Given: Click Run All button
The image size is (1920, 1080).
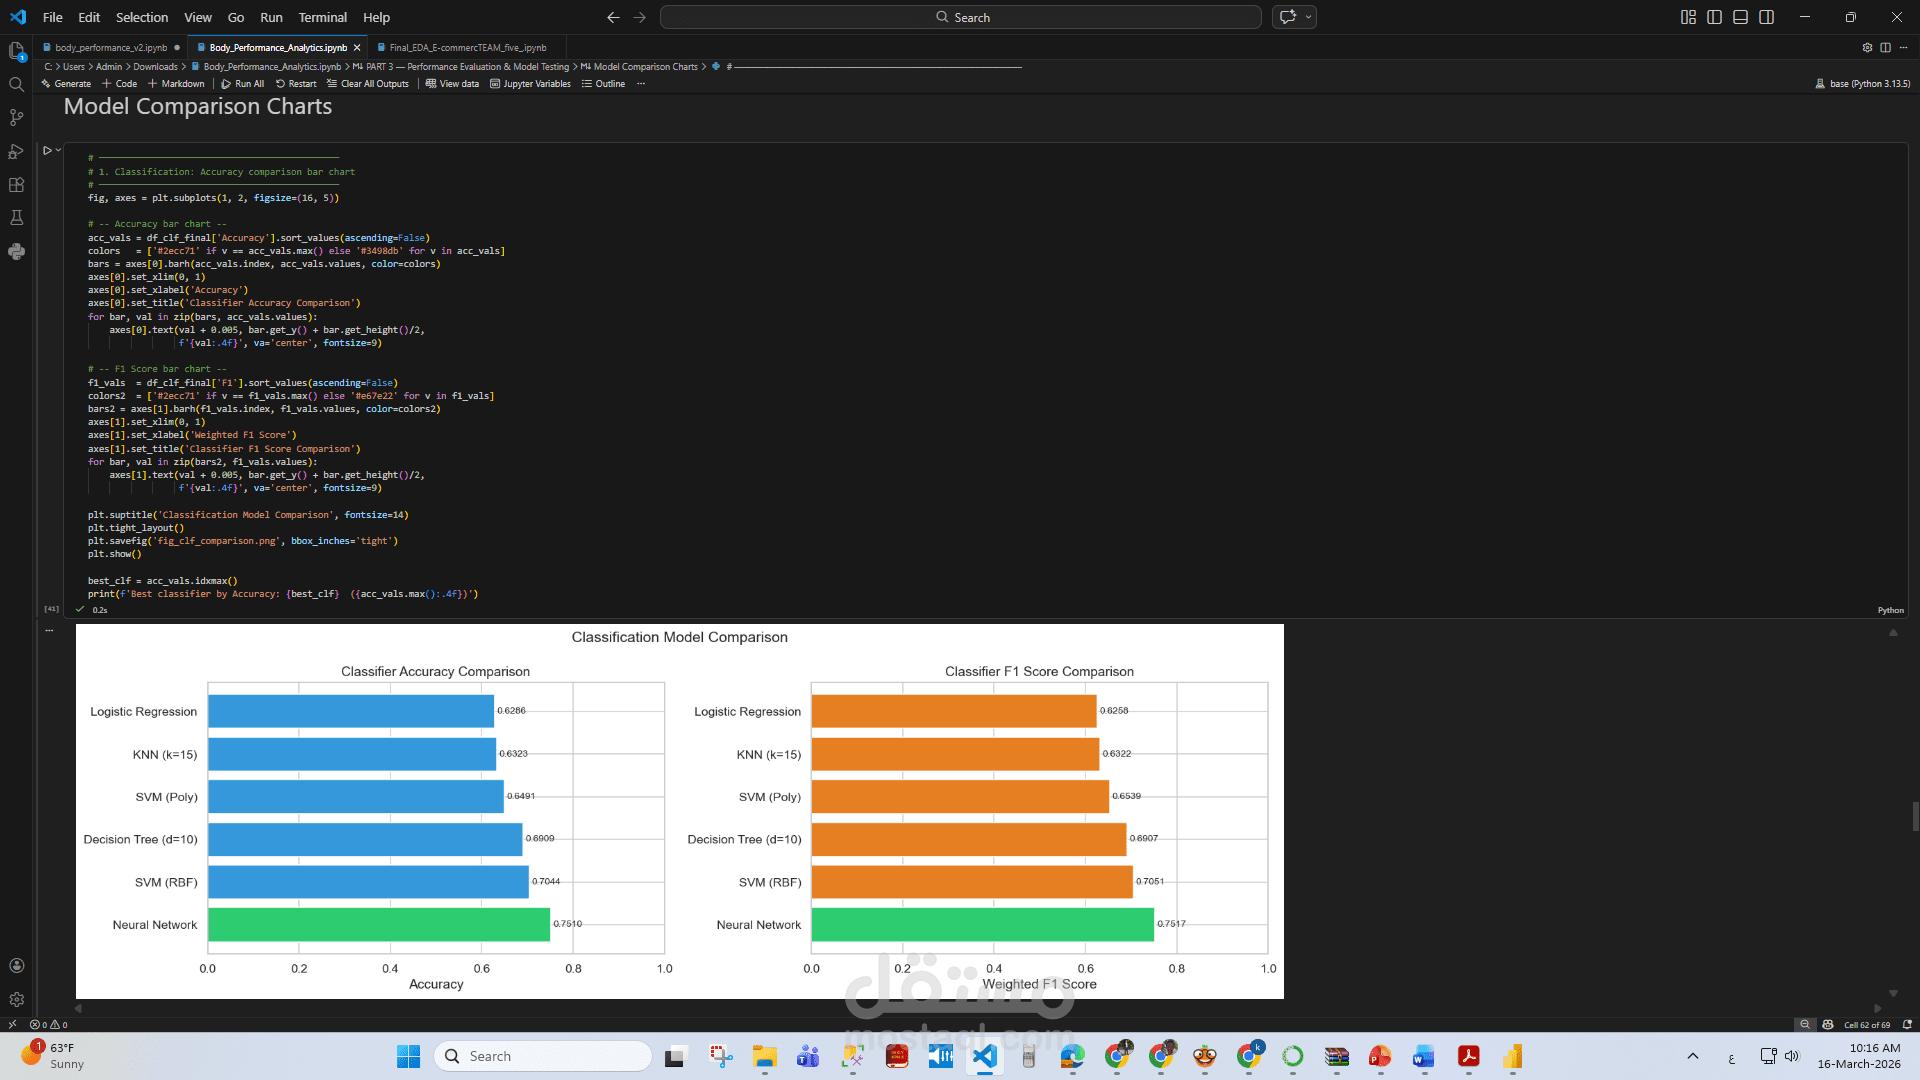Looking at the screenshot, I should tap(243, 84).
